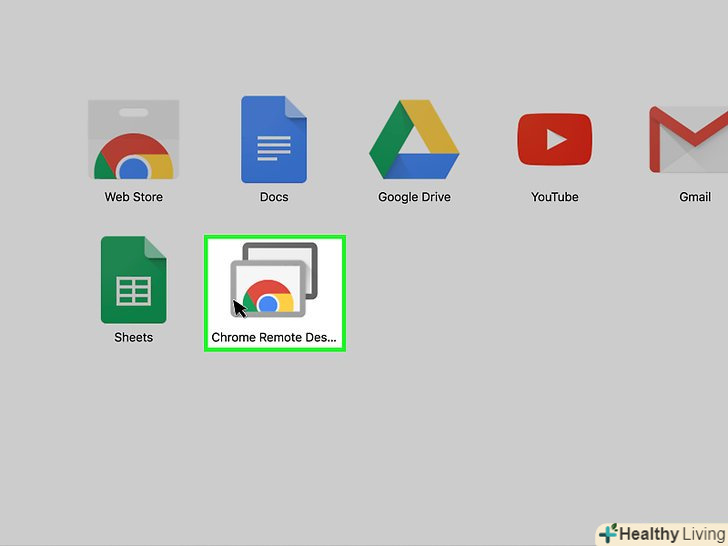Viewport: 728px width, 546px height.
Task: Launch the YouTube app icon
Action: point(555,139)
